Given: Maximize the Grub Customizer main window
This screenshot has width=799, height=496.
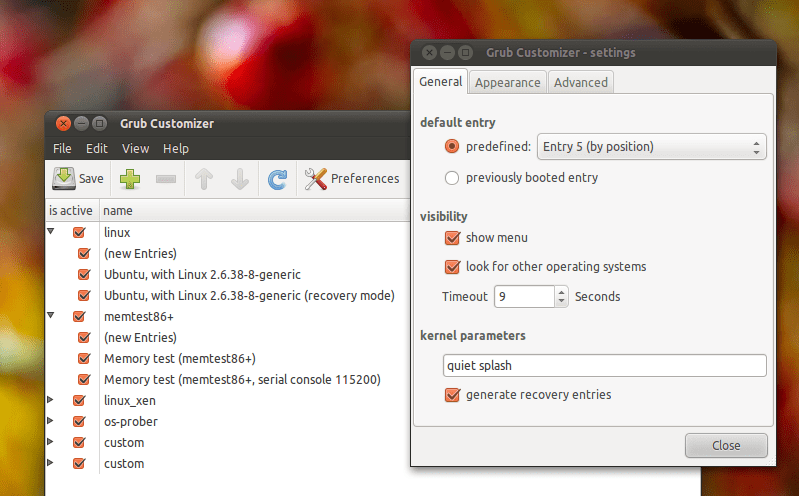Looking at the screenshot, I should pos(100,123).
